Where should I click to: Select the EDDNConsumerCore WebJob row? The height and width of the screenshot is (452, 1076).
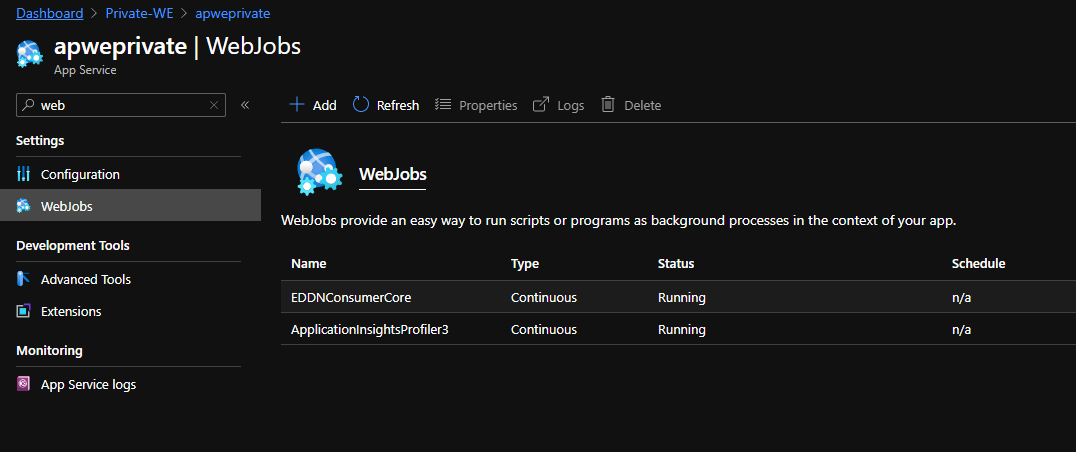point(351,297)
